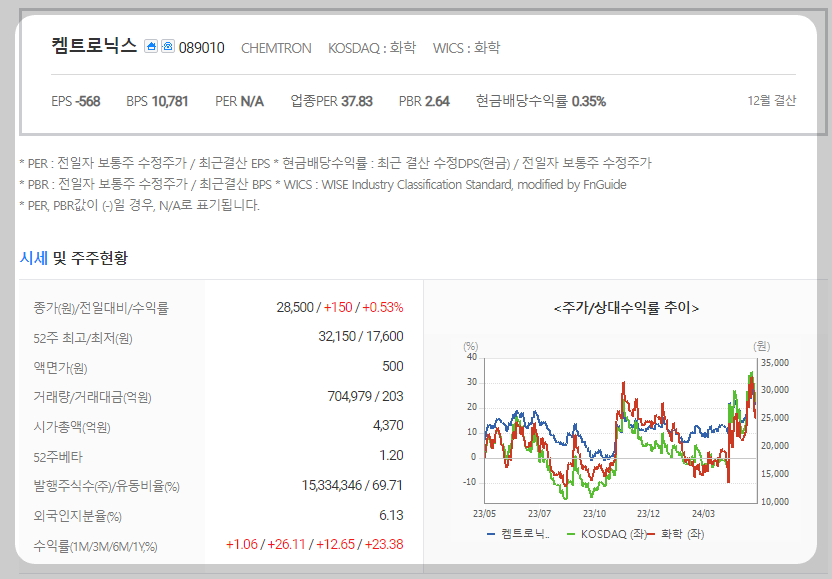The height and width of the screenshot is (579, 832).
Task: Click the 종가(원)/전일대비/수익률 row label
Action: pyautogui.click(x=101, y=308)
